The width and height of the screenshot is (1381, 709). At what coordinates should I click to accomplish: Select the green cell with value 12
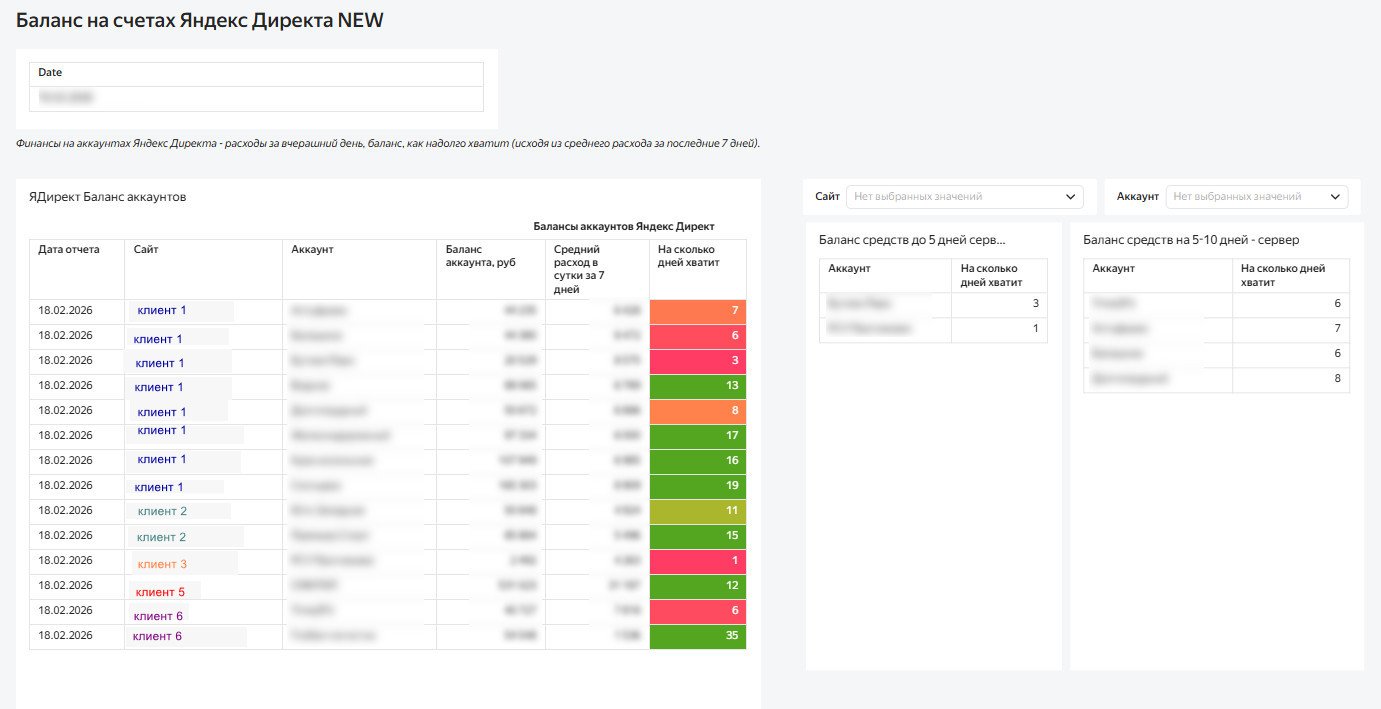pos(698,587)
